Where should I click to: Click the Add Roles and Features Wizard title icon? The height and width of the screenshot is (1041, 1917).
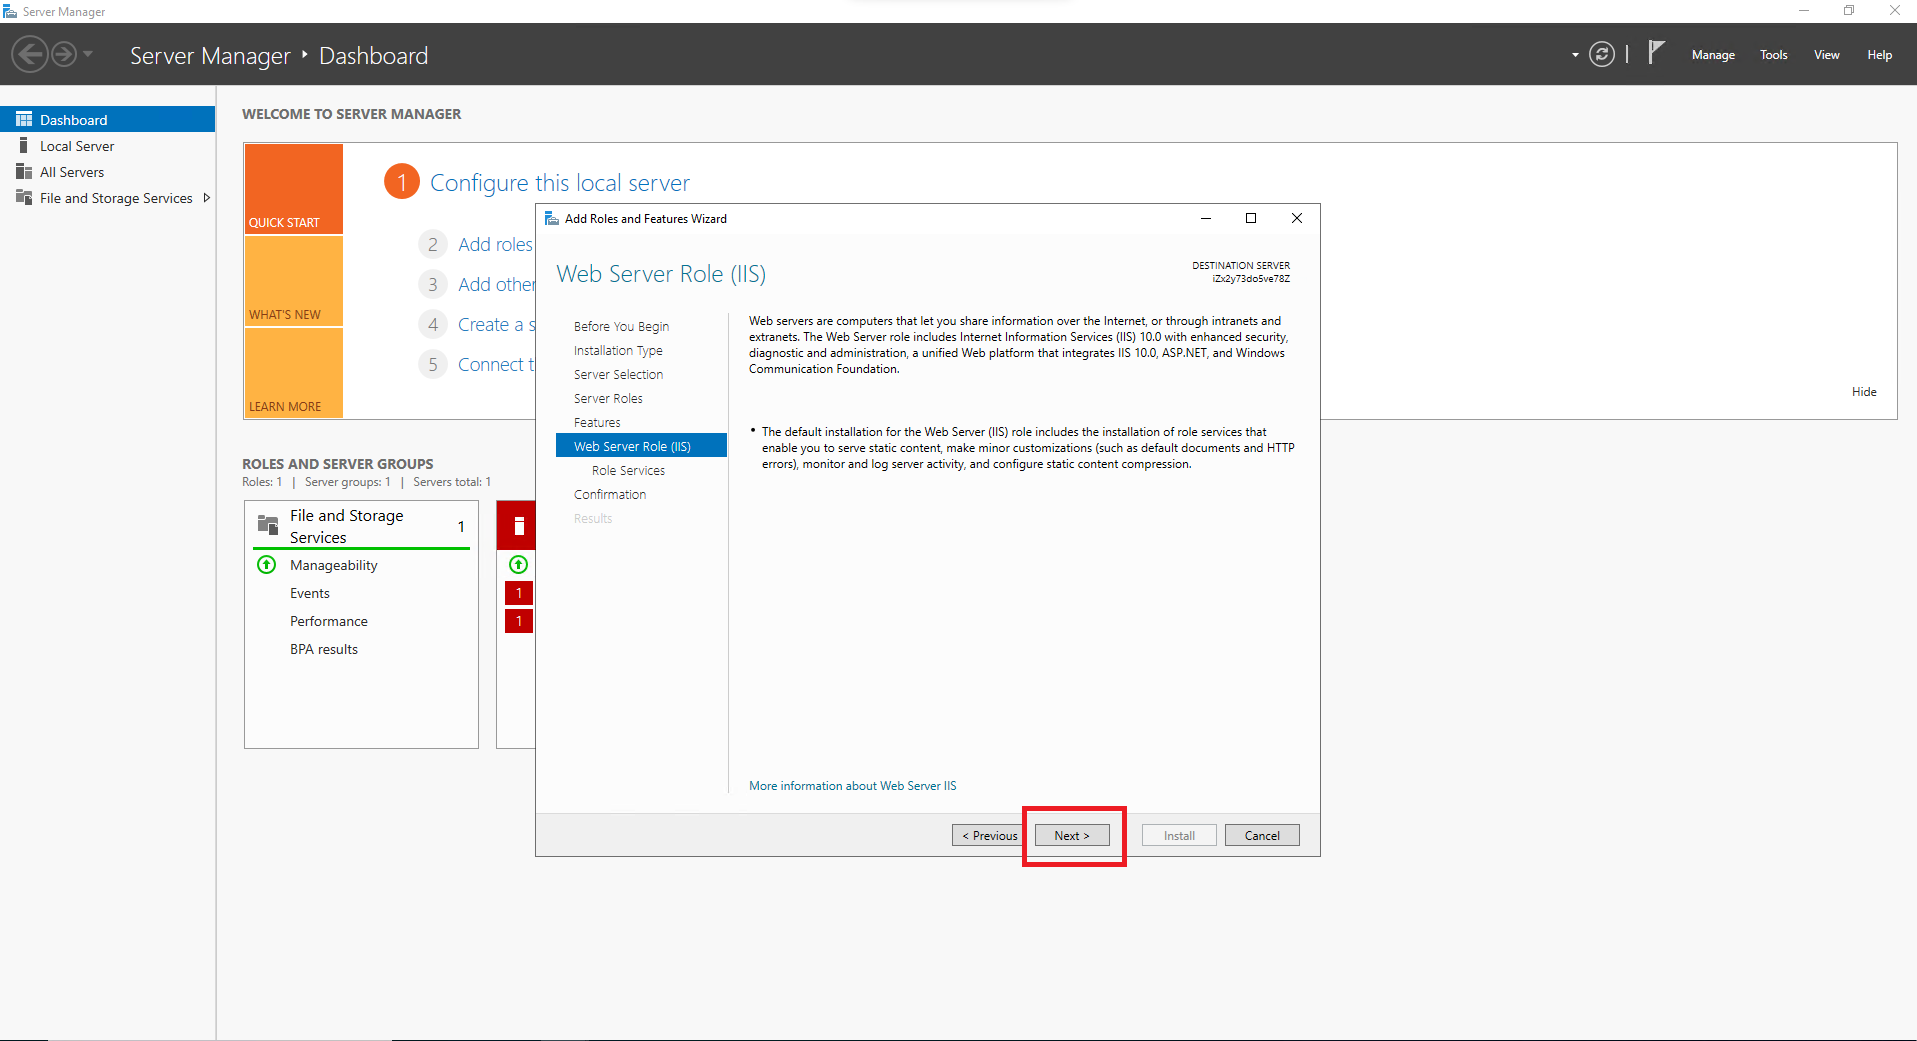551,218
